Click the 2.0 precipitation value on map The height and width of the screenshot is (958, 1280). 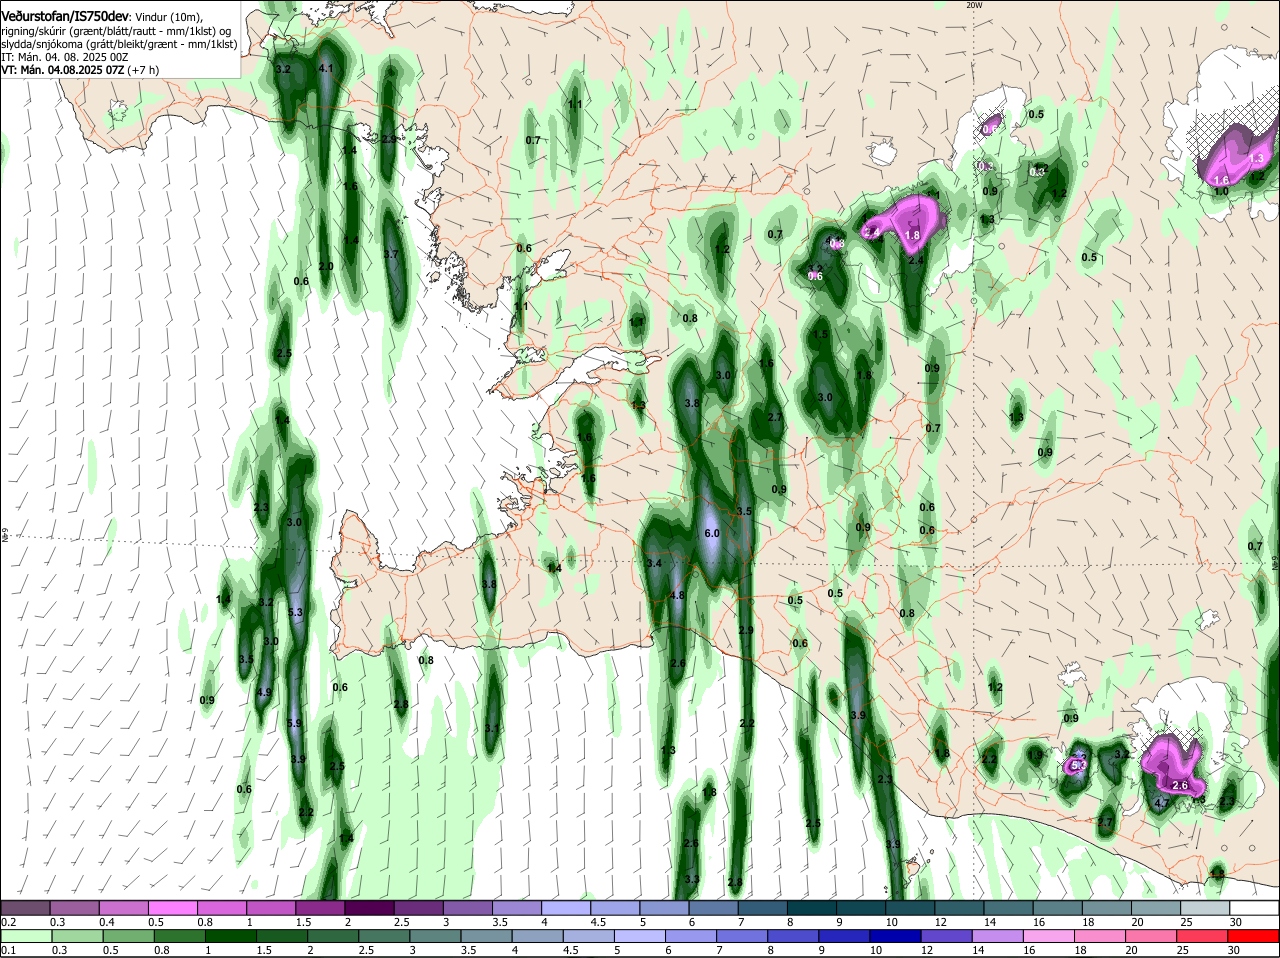pyautogui.click(x=326, y=267)
